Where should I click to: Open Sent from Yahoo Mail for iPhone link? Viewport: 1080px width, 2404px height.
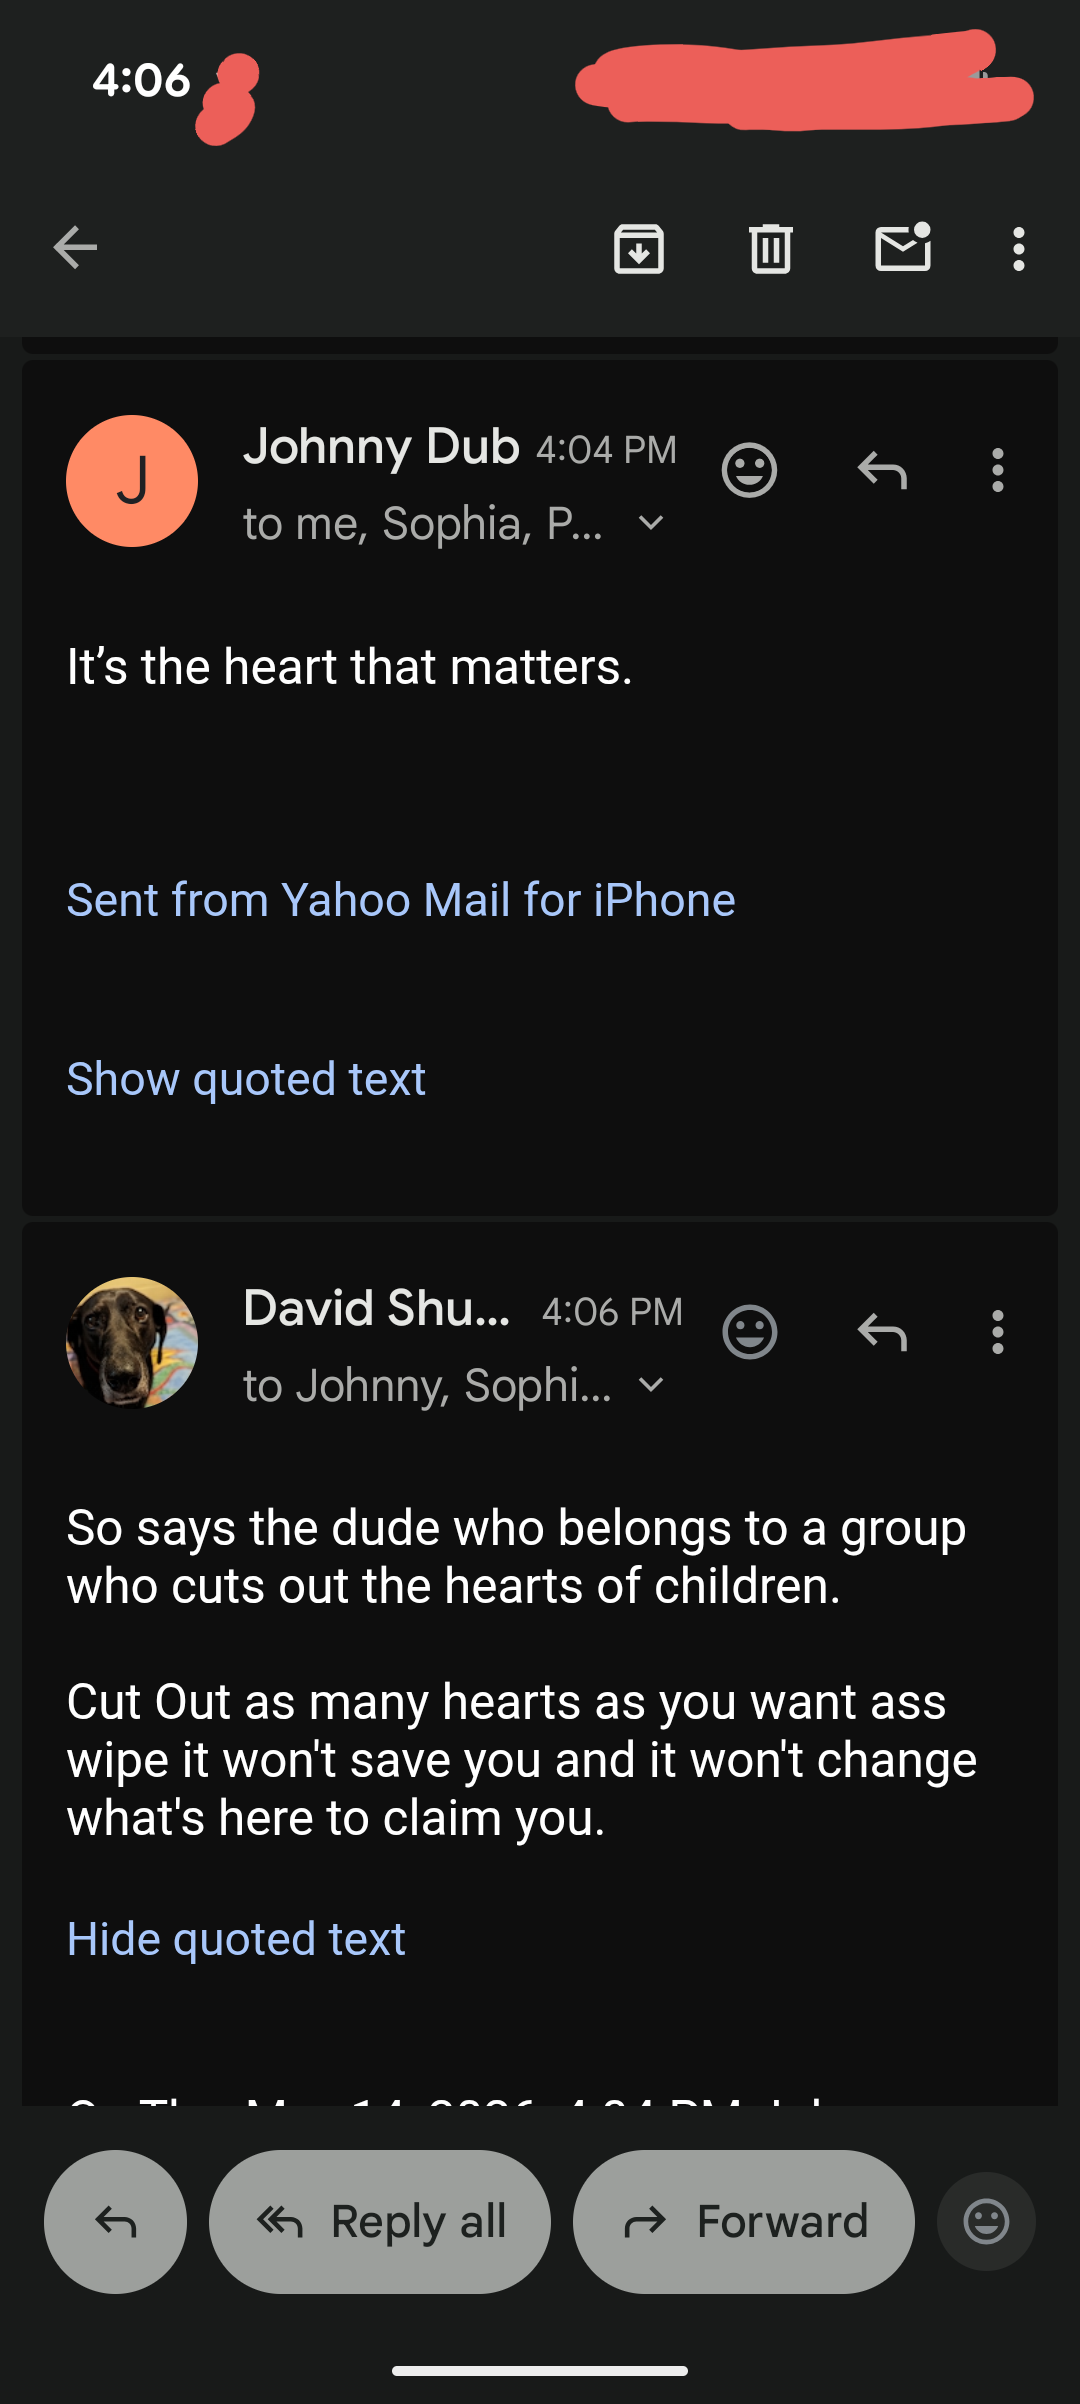click(x=401, y=900)
